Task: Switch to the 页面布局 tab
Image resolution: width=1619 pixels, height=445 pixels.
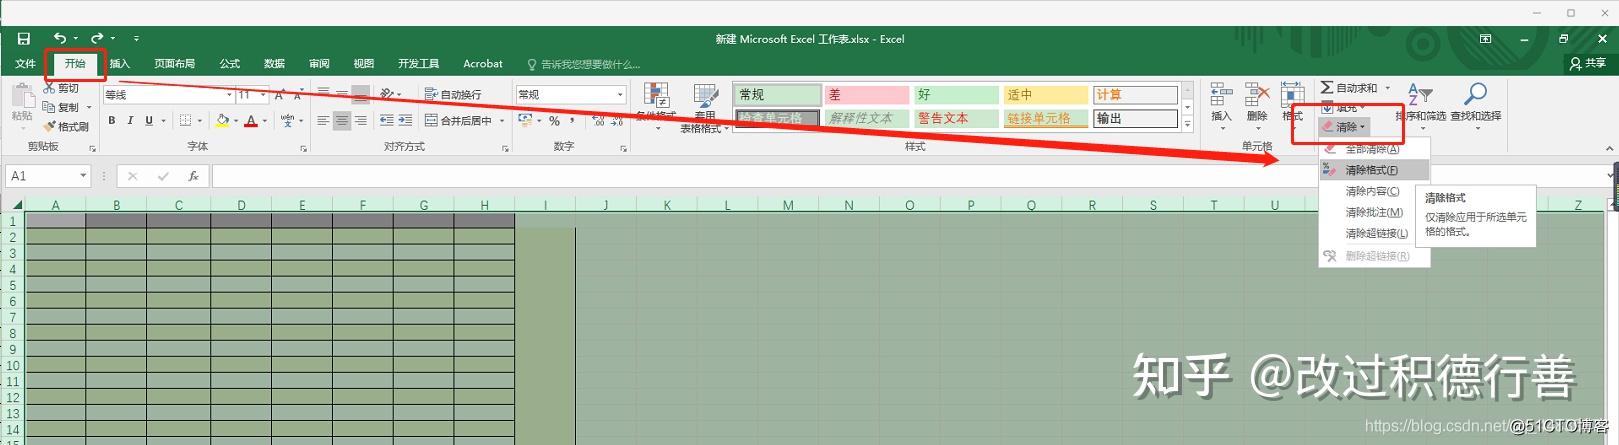Action: click(x=175, y=64)
